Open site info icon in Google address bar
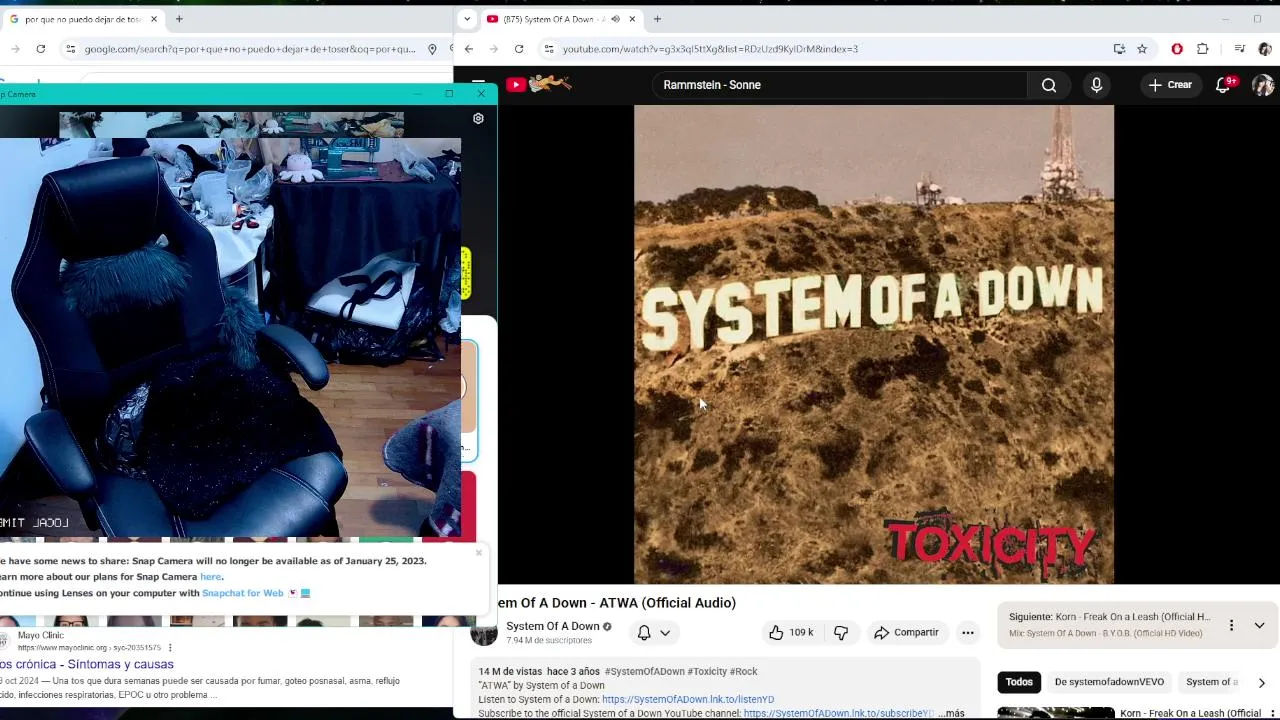This screenshot has height=720, width=1280. tap(70, 49)
